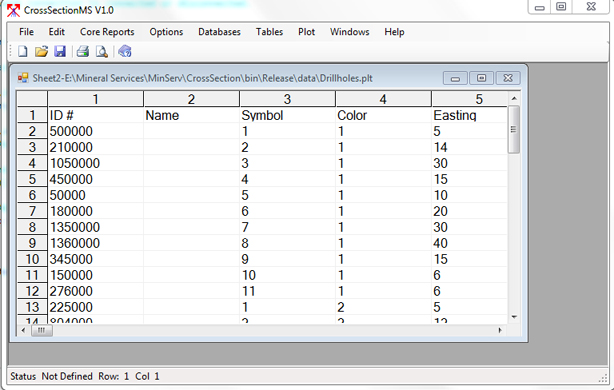Click the cell containing 1050000

(x=96, y=163)
